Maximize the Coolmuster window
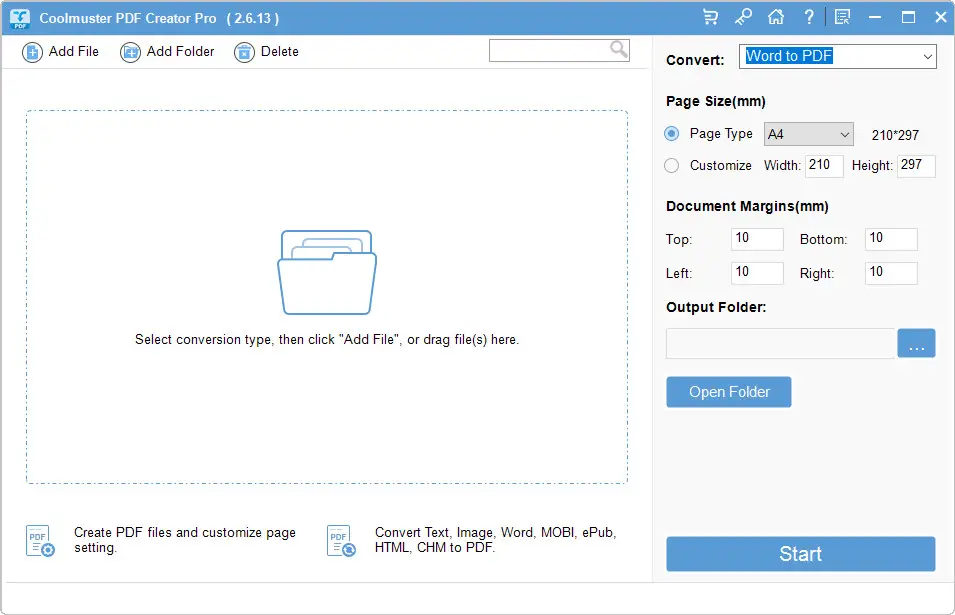This screenshot has height=615, width=955. (x=908, y=17)
